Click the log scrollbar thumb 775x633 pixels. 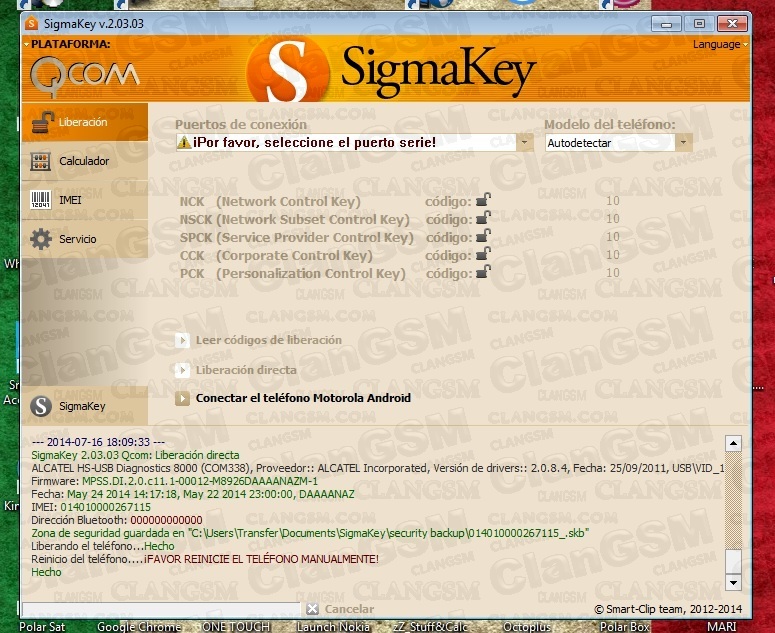coord(733,561)
